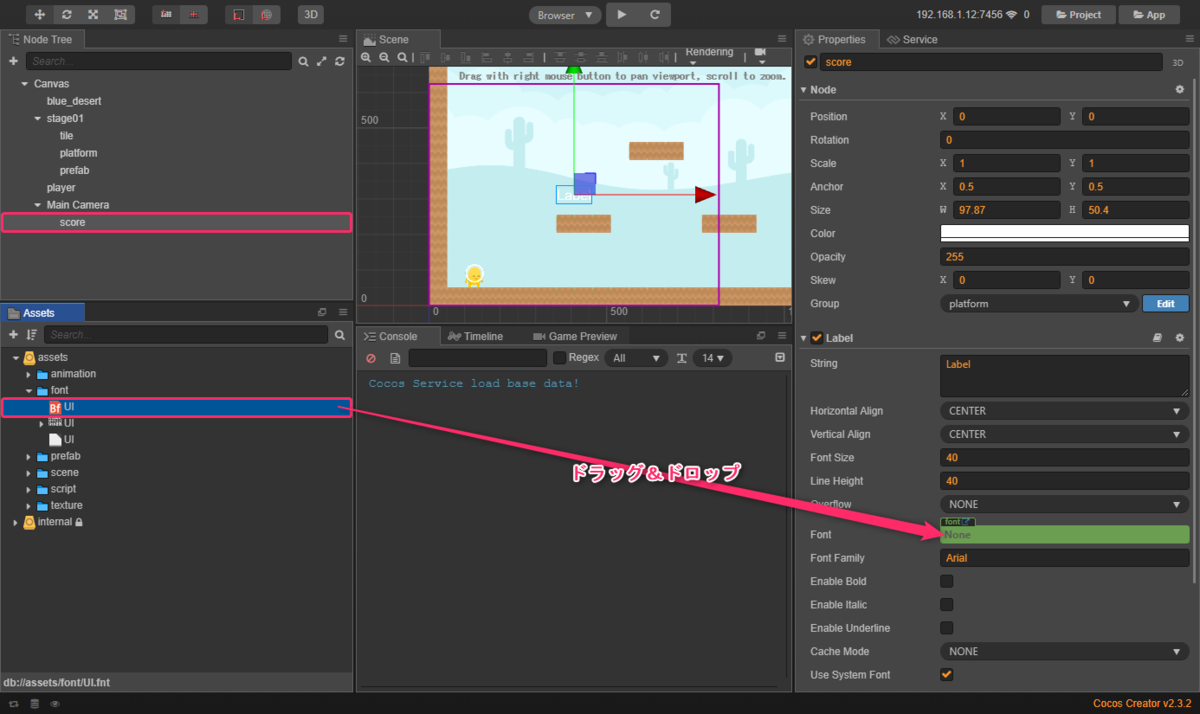Click the Refresh preview button next to Play
This screenshot has width=1200, height=714.
click(655, 15)
